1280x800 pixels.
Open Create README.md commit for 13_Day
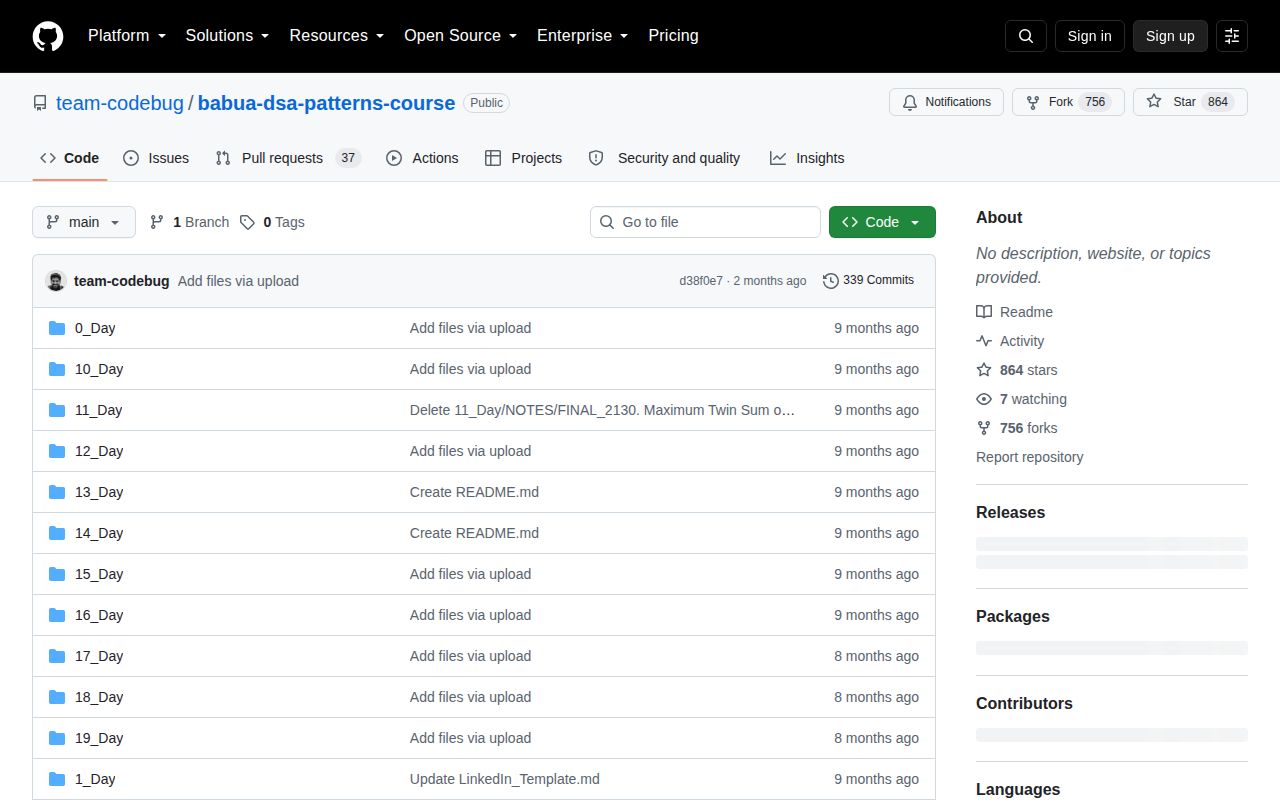474,492
